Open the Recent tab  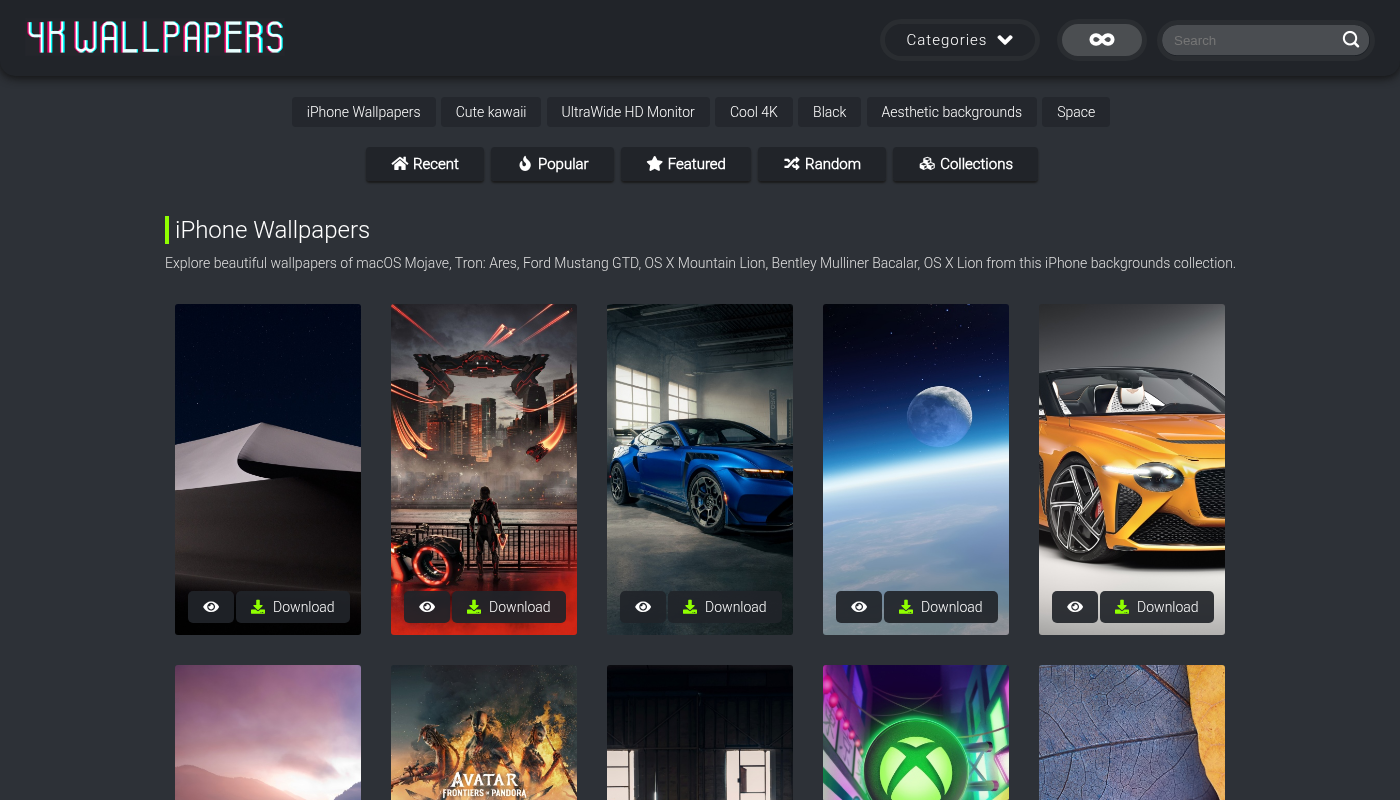[425, 164]
